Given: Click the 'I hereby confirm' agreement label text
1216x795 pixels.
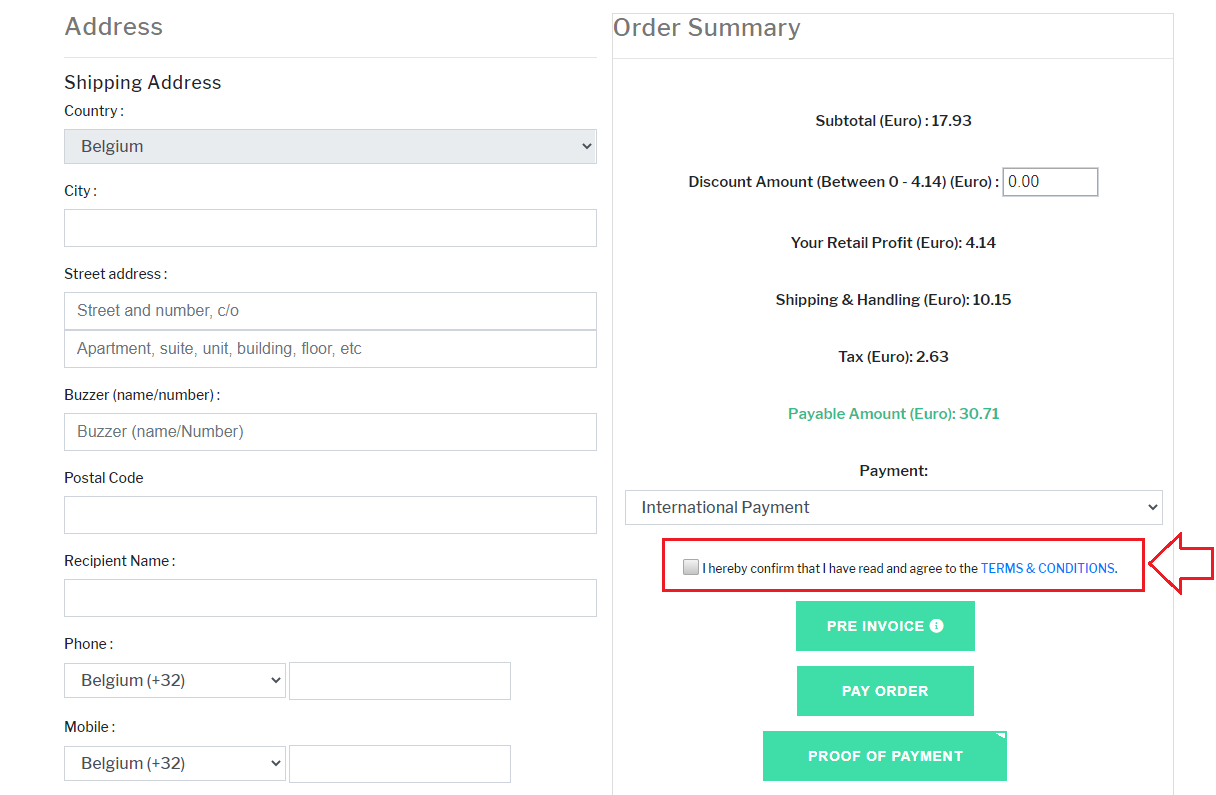Looking at the screenshot, I should click(839, 568).
